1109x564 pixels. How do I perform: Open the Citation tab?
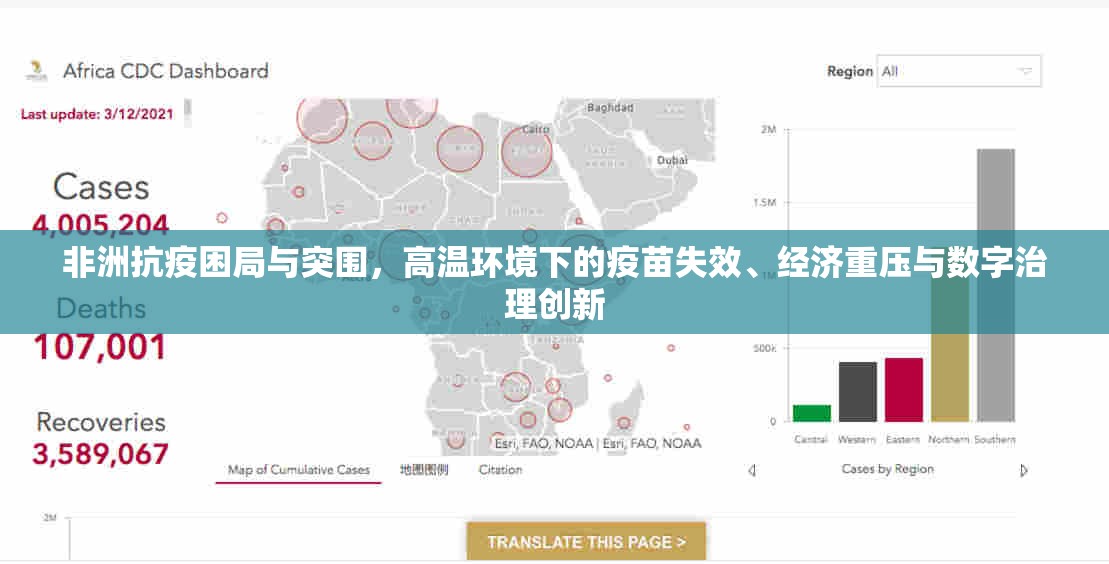[500, 470]
